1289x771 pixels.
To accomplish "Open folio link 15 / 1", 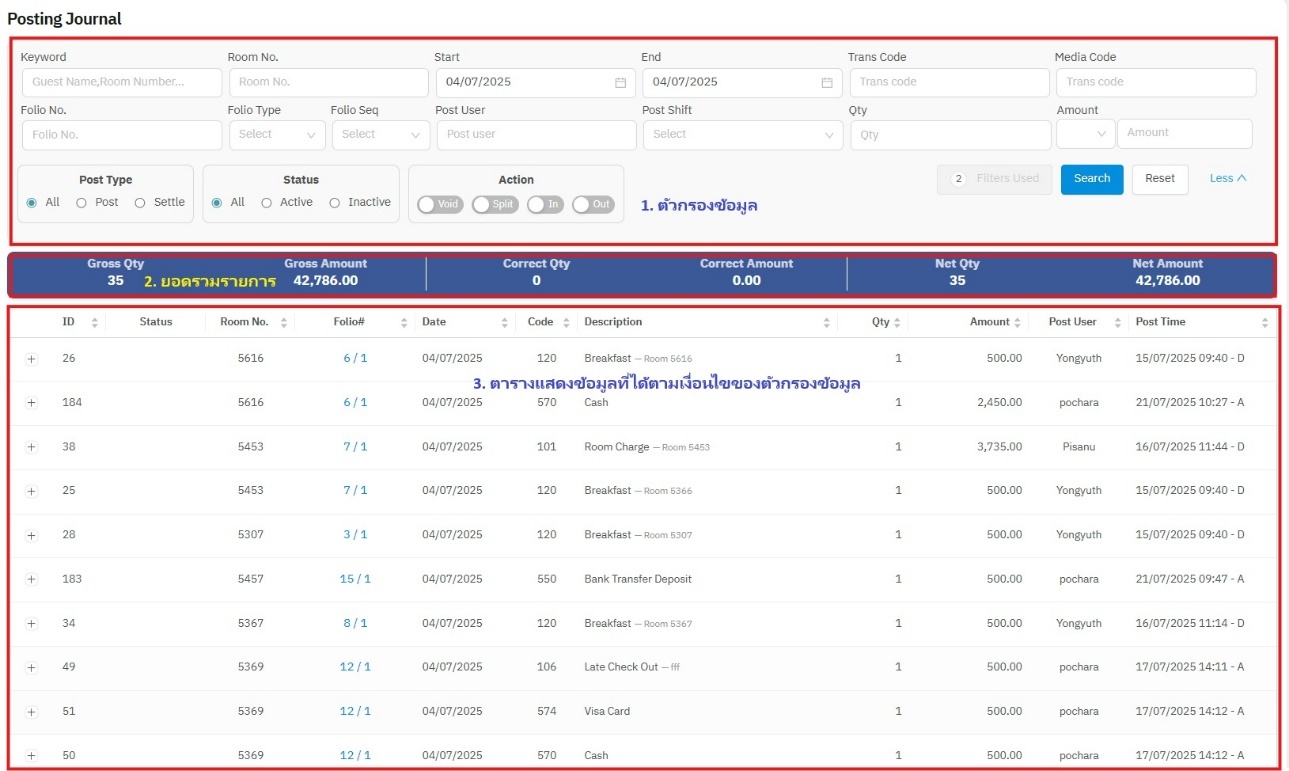I will tap(355, 579).
